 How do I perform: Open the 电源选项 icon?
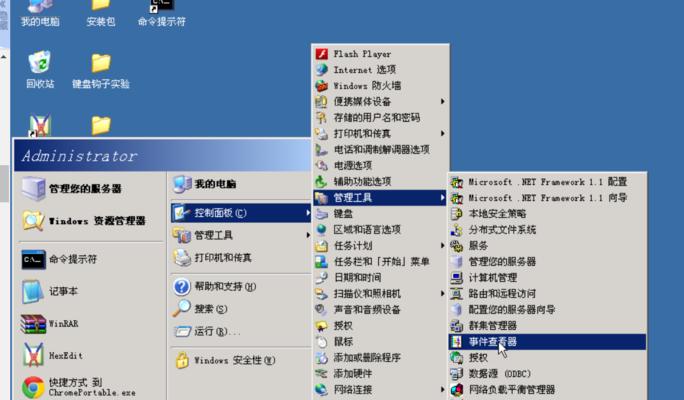(x=322, y=166)
